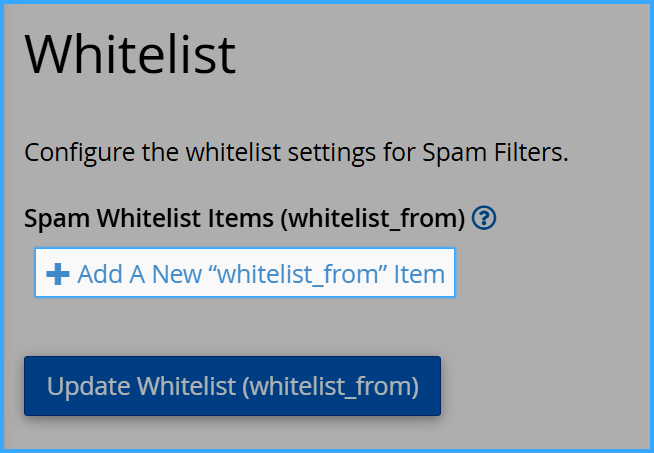Click empty gray area below Update button

[232, 434]
